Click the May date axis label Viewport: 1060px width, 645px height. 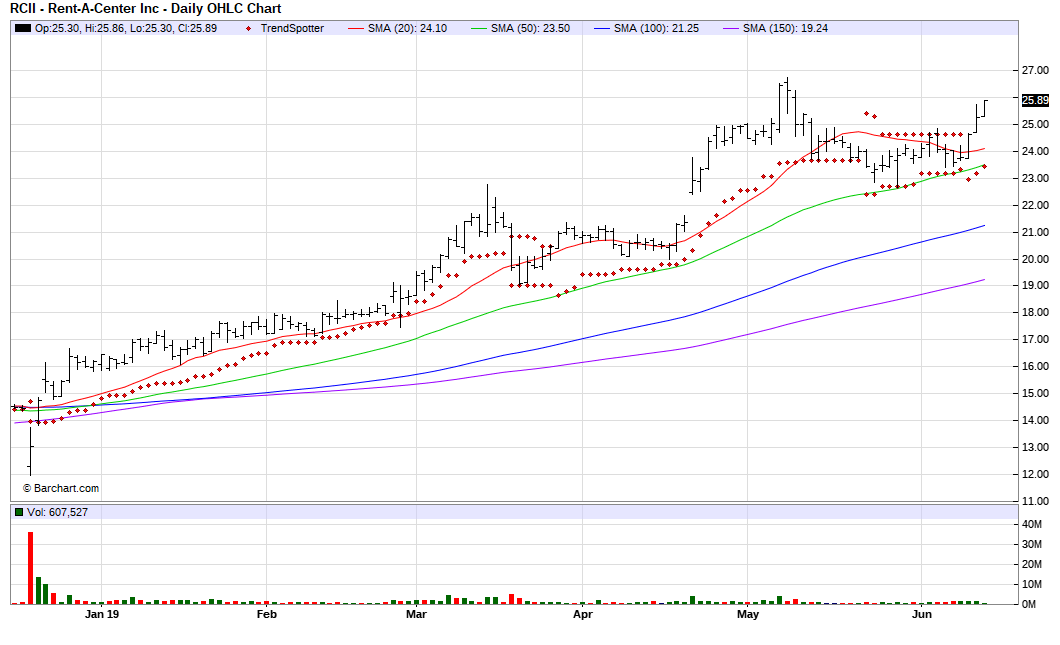(748, 614)
